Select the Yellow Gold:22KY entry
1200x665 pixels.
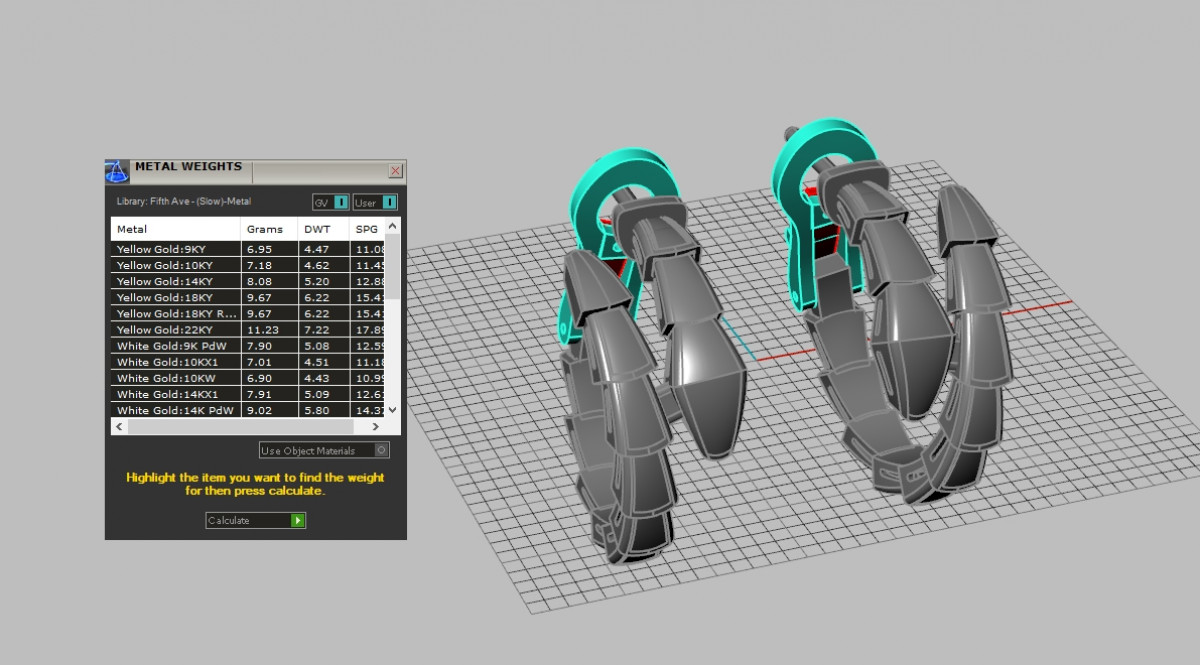(x=175, y=330)
